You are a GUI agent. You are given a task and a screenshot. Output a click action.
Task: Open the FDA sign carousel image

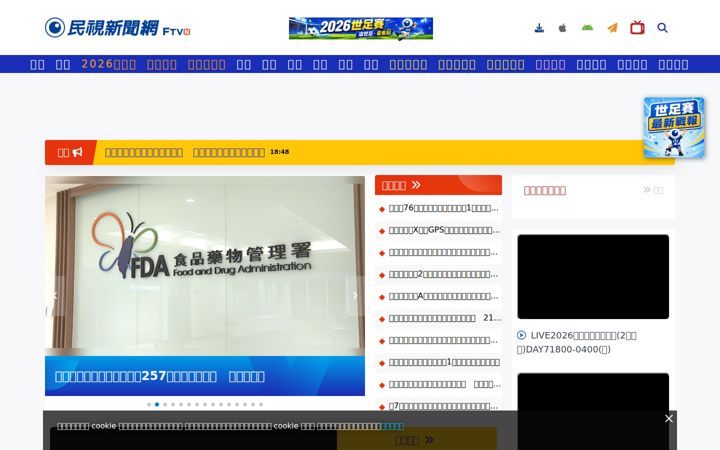(x=205, y=266)
